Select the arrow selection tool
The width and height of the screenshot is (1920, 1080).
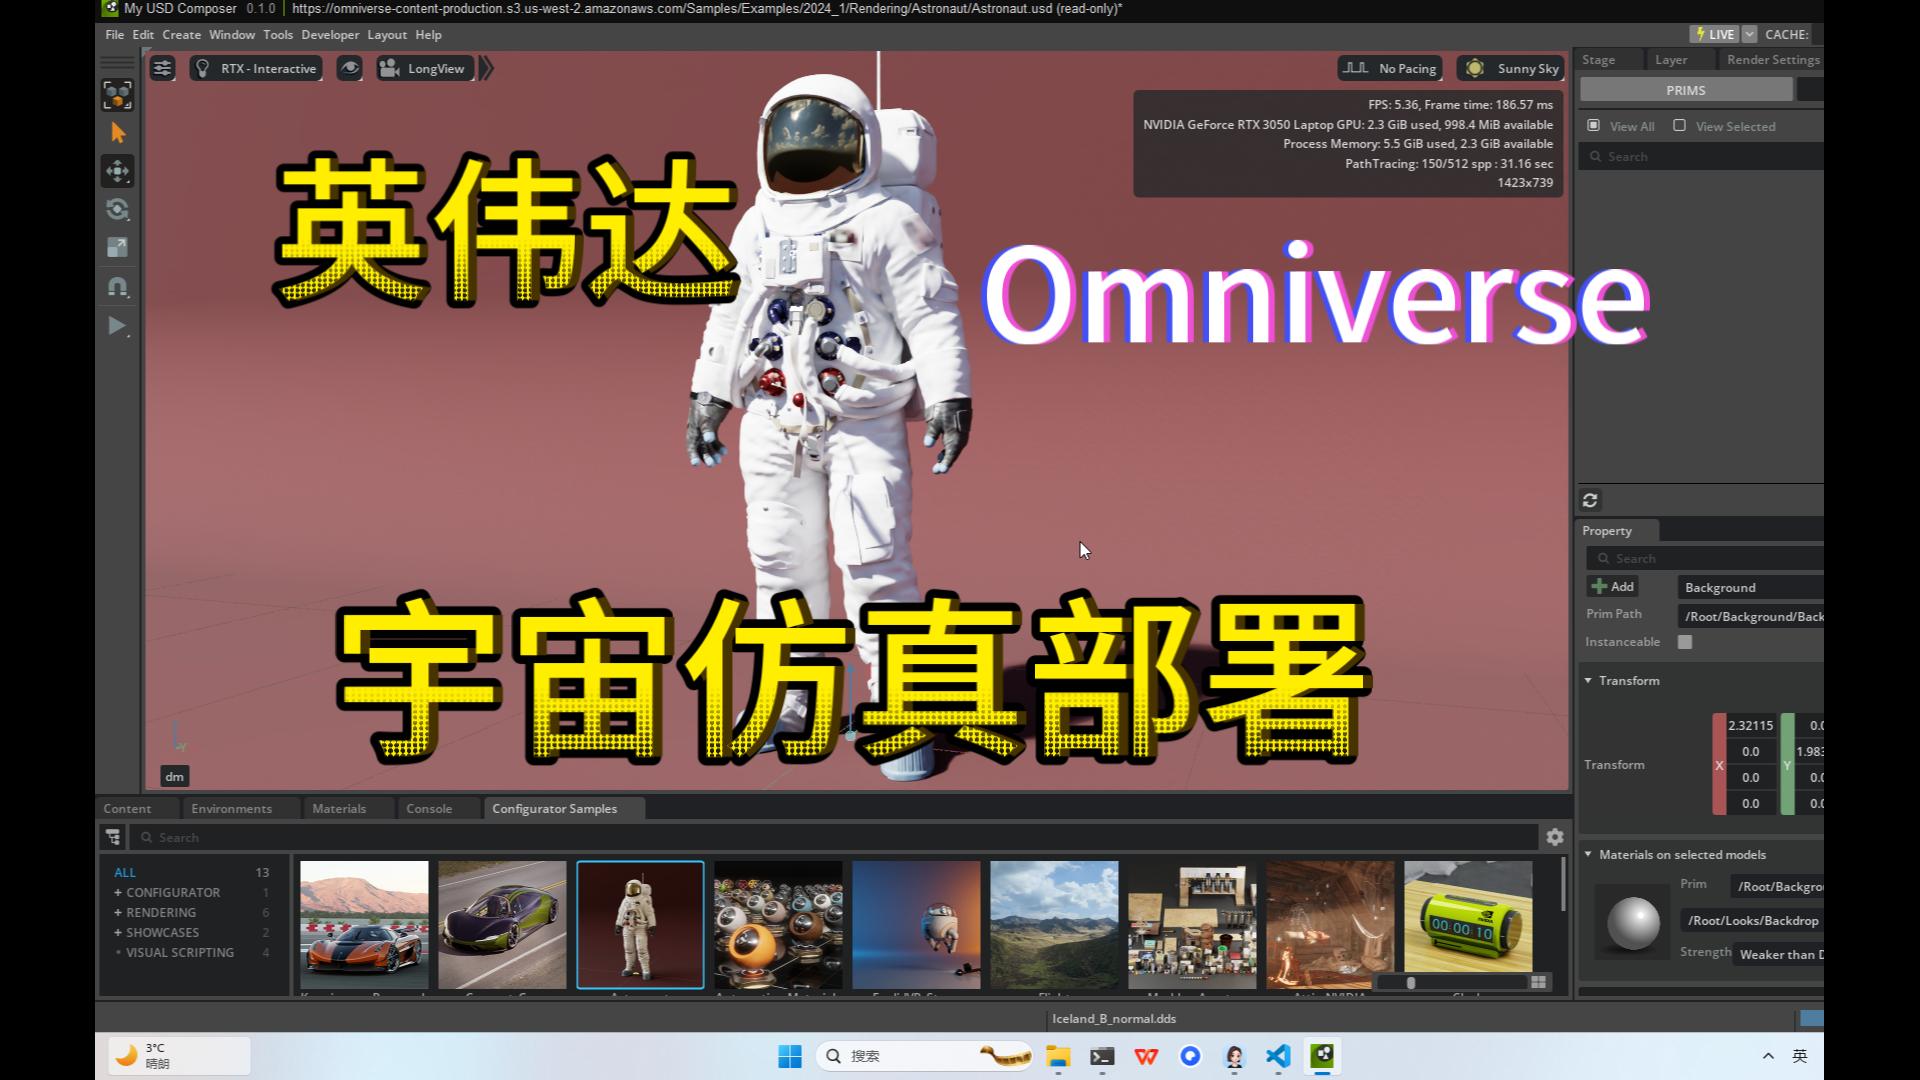pos(117,133)
